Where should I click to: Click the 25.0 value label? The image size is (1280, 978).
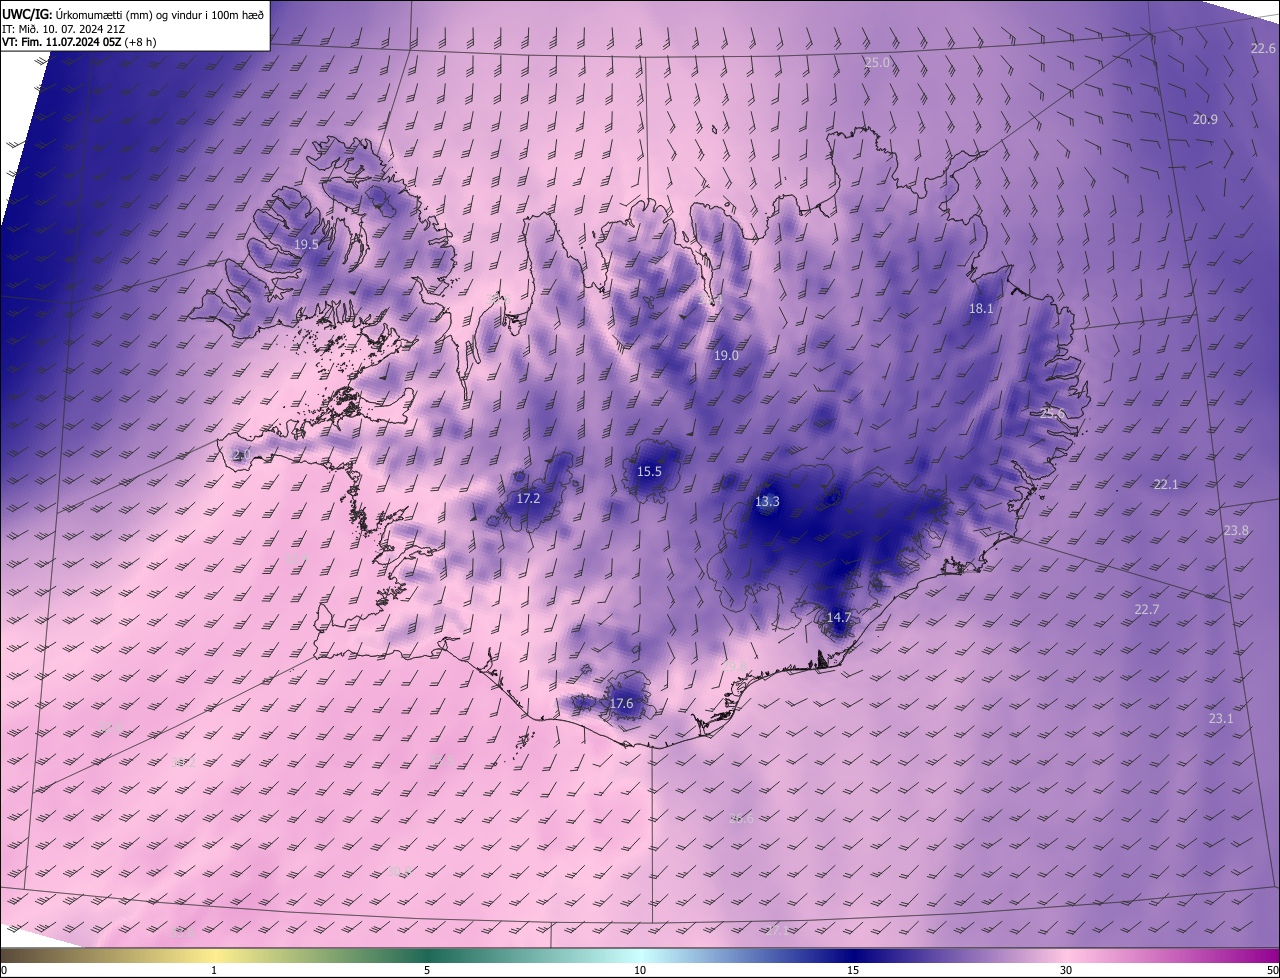pos(877,63)
